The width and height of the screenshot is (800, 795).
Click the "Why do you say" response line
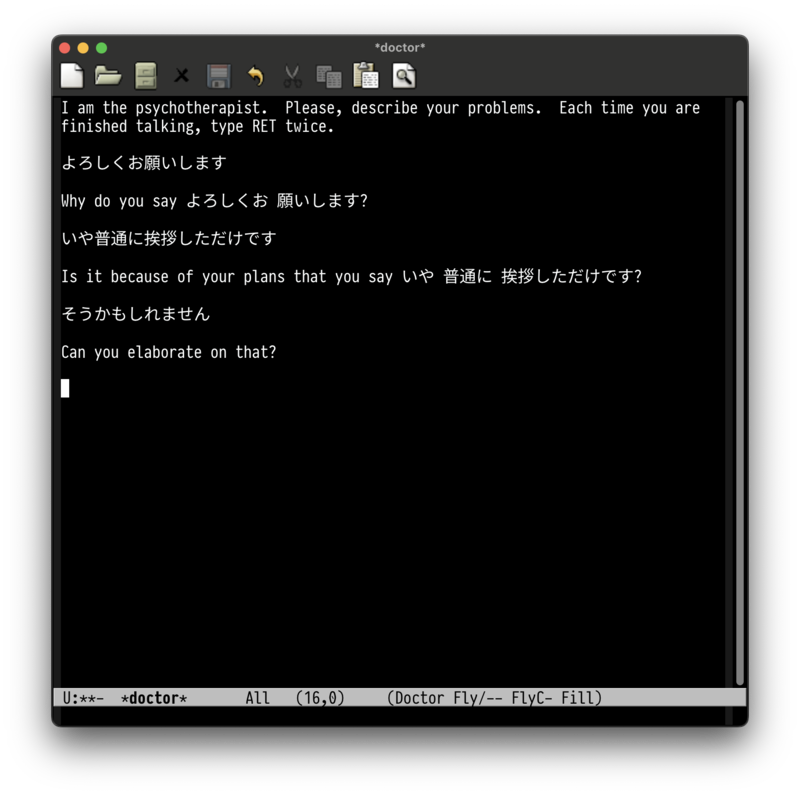[214, 201]
